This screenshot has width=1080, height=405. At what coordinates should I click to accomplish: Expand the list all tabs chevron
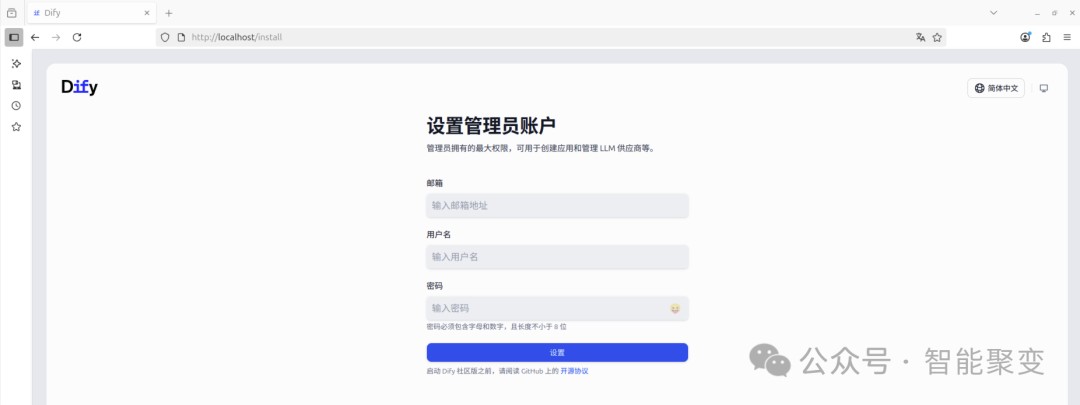click(993, 12)
